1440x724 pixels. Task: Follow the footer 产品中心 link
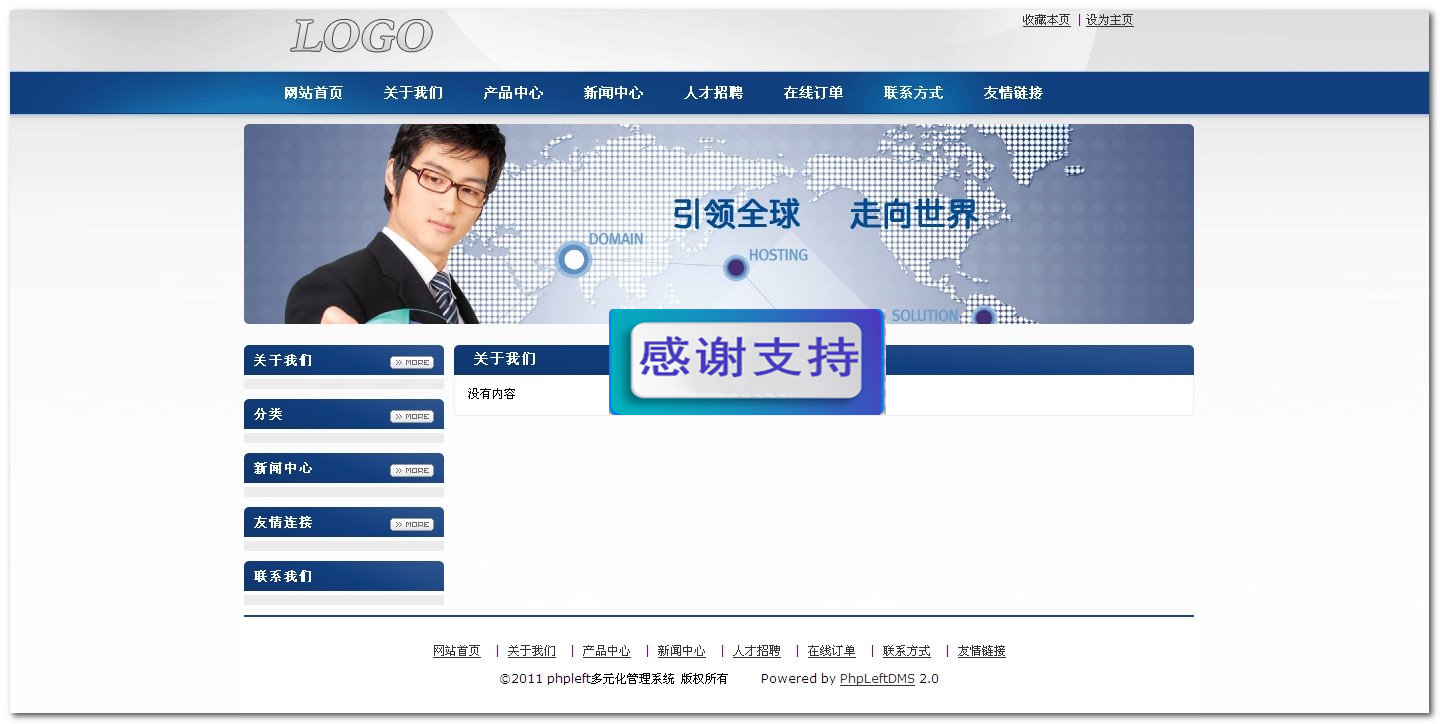pos(606,651)
